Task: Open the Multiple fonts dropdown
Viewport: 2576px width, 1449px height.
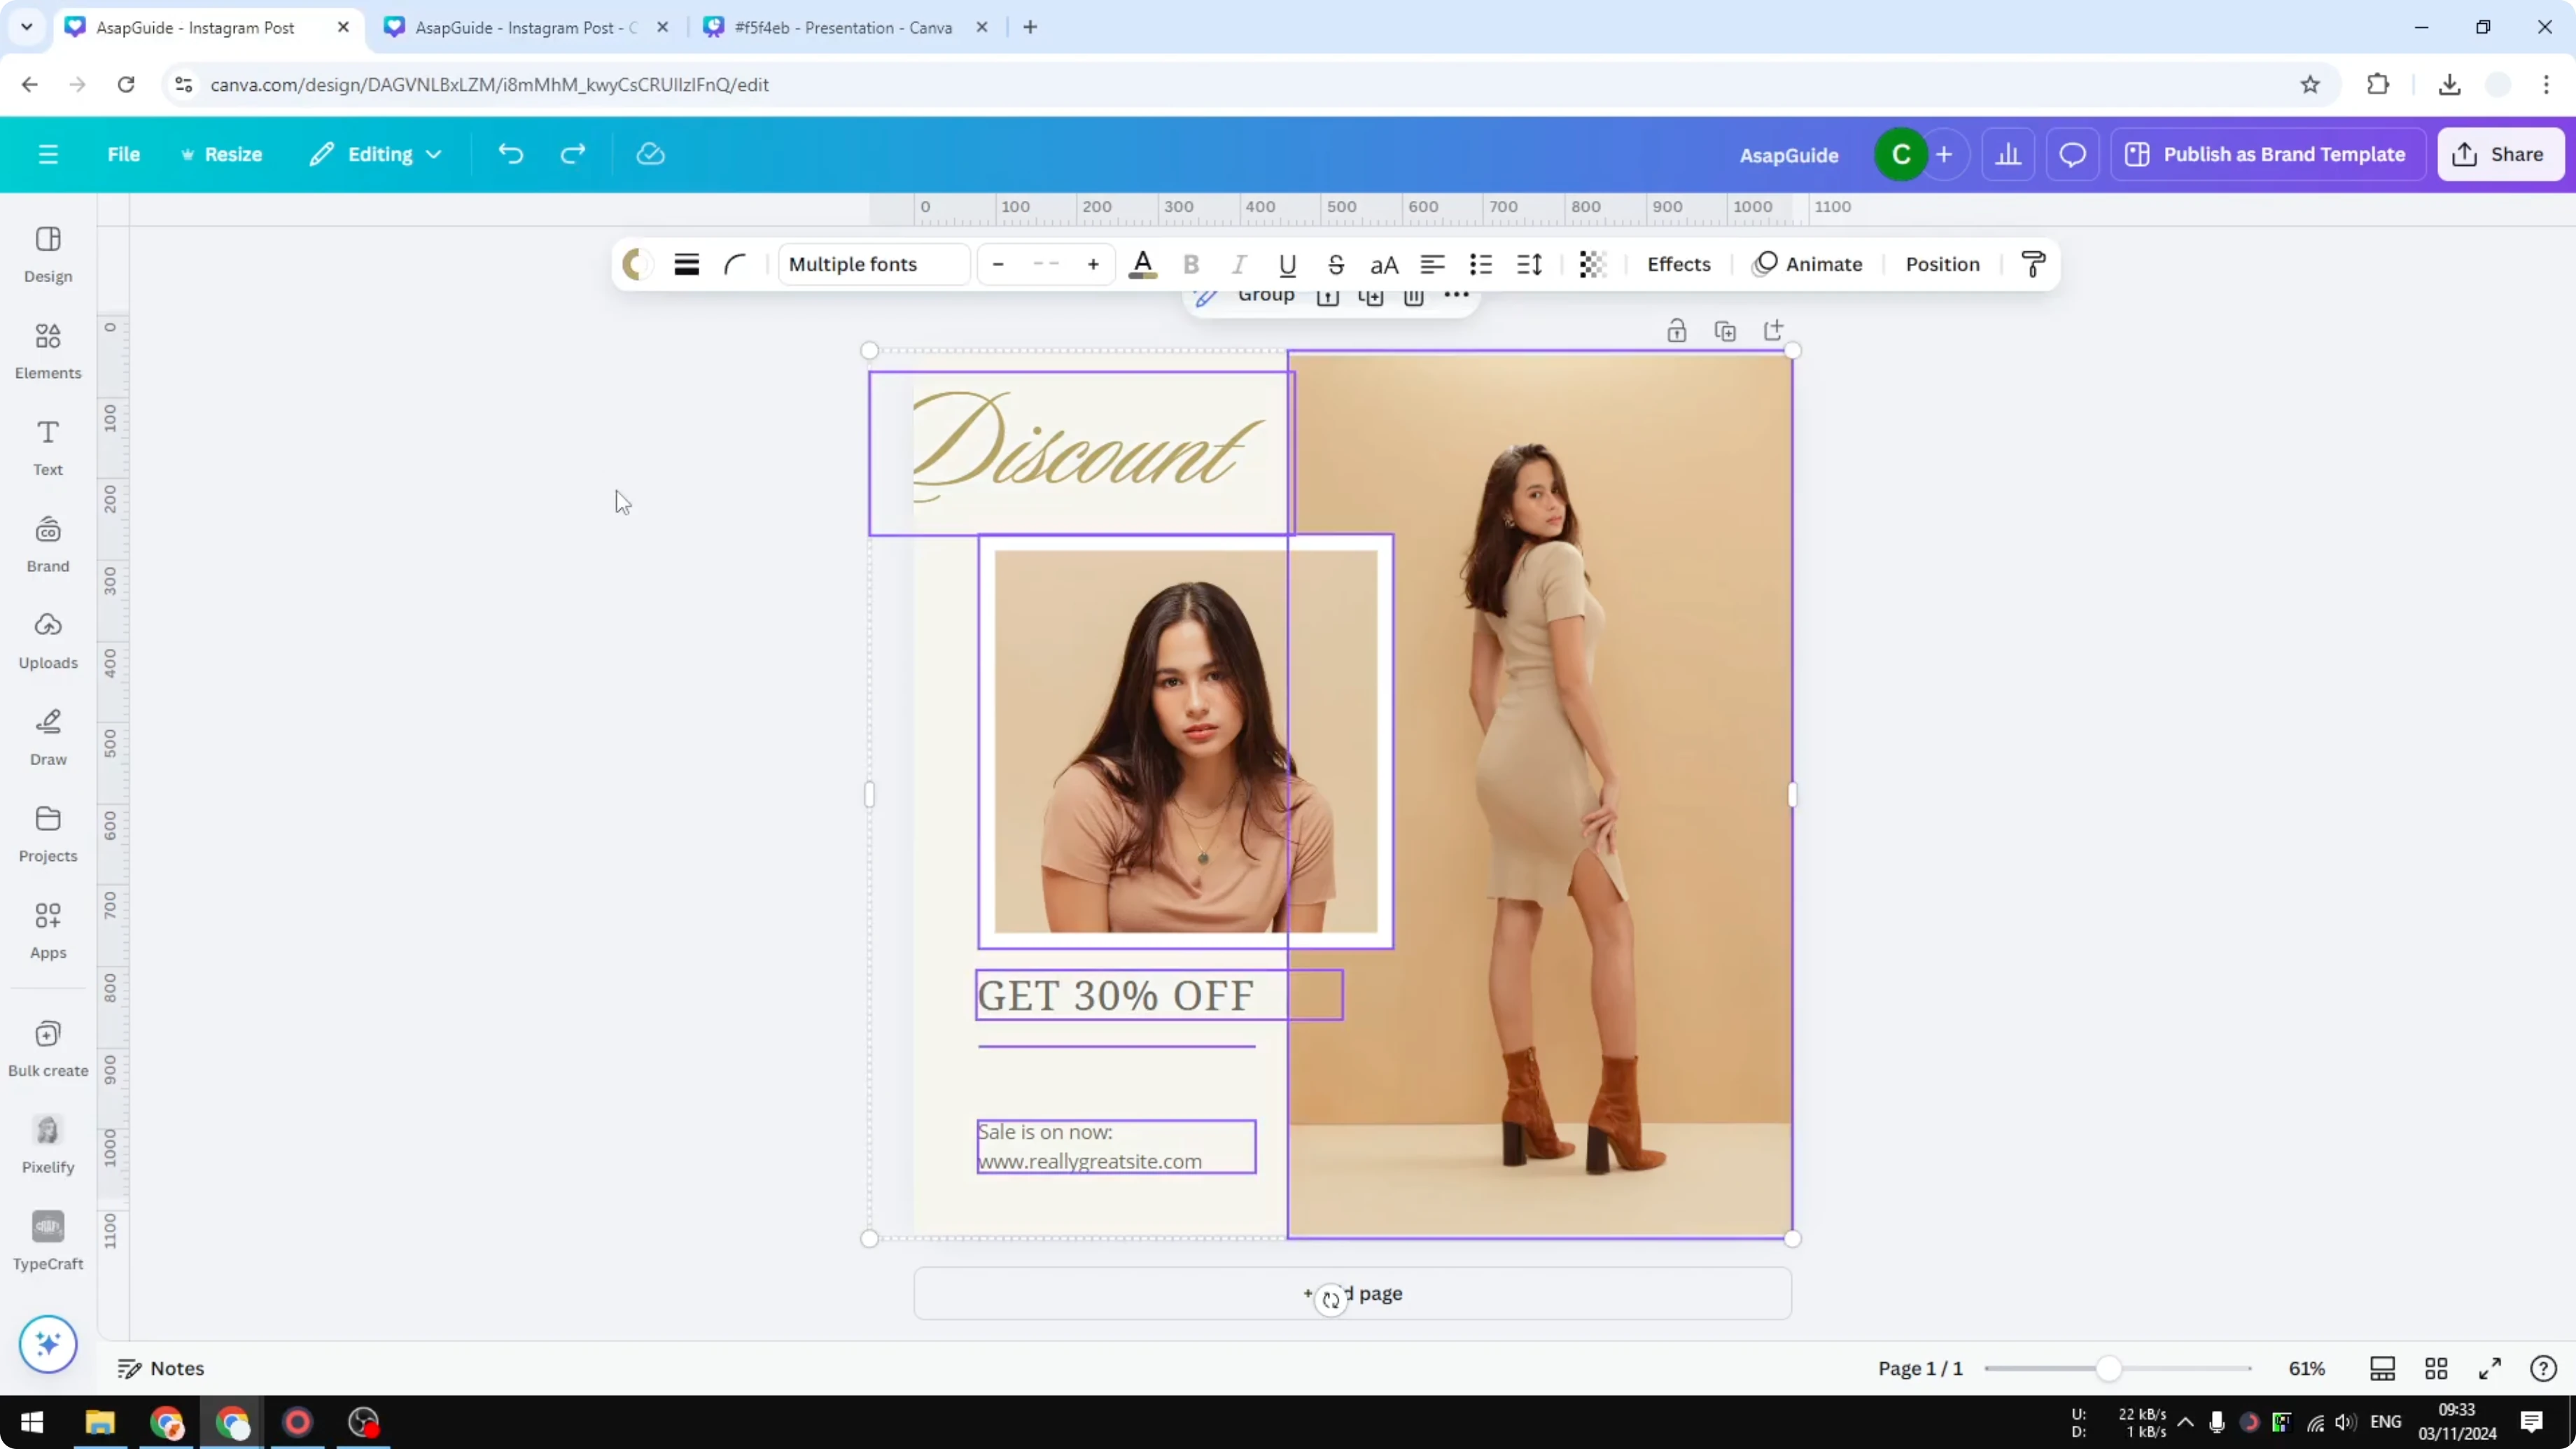Action: [872, 264]
